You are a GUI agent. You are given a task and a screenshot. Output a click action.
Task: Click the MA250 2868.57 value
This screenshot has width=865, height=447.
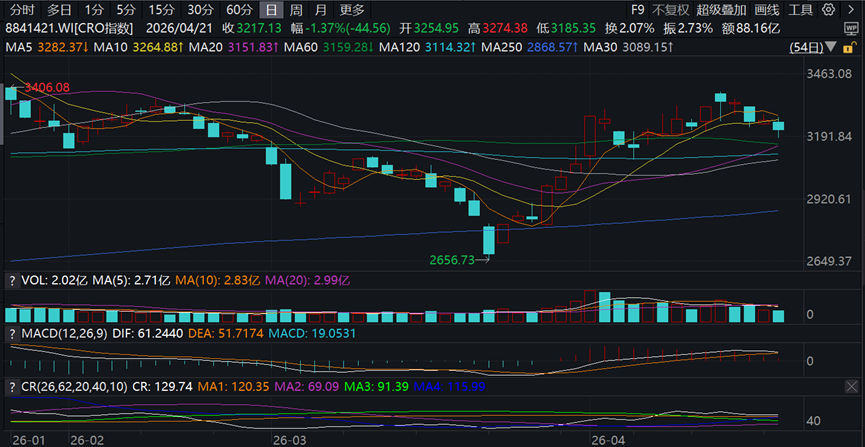551,48
